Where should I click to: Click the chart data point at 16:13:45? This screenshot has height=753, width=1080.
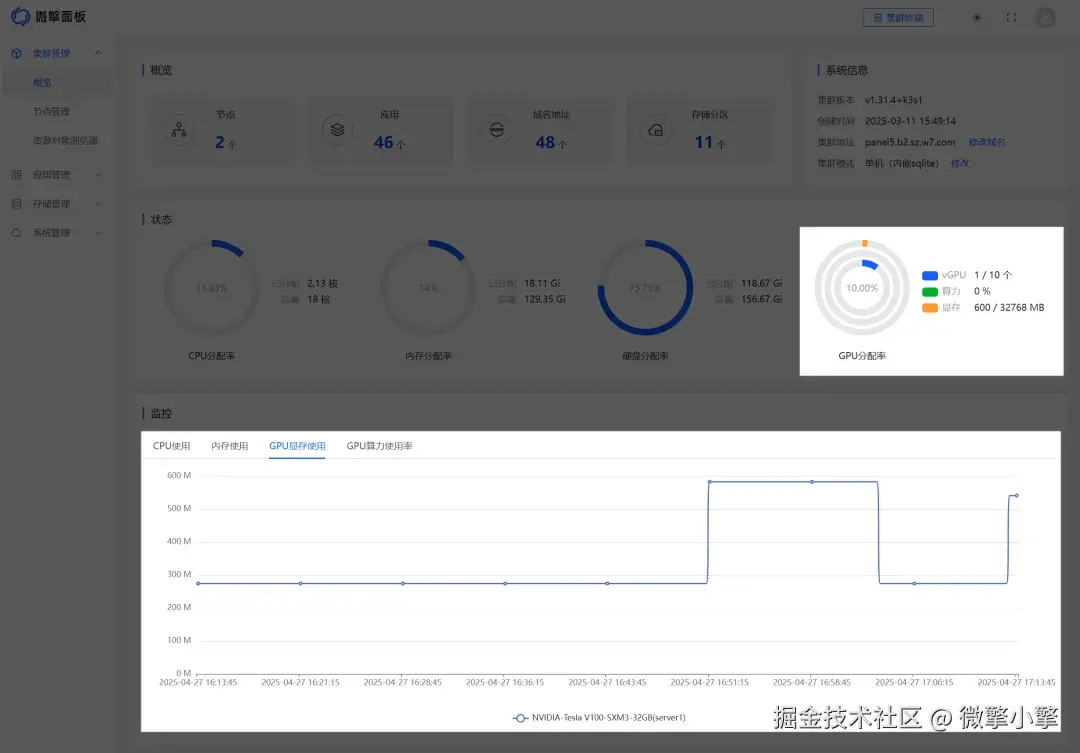(198, 584)
